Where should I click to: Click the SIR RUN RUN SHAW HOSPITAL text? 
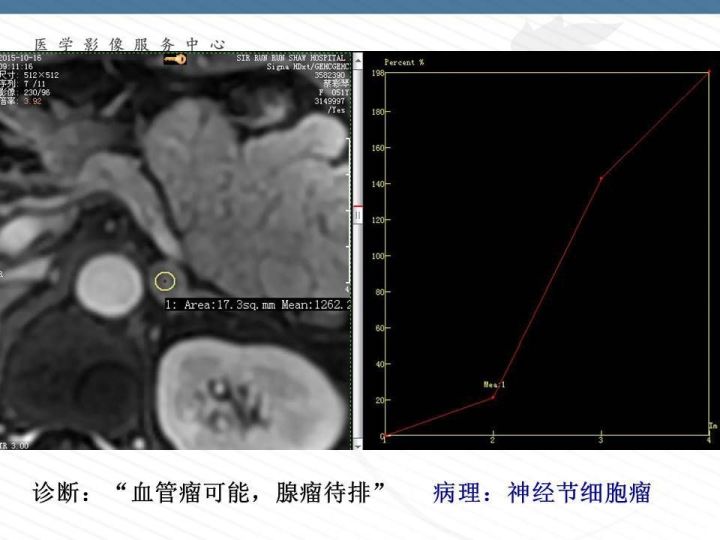pos(291,58)
